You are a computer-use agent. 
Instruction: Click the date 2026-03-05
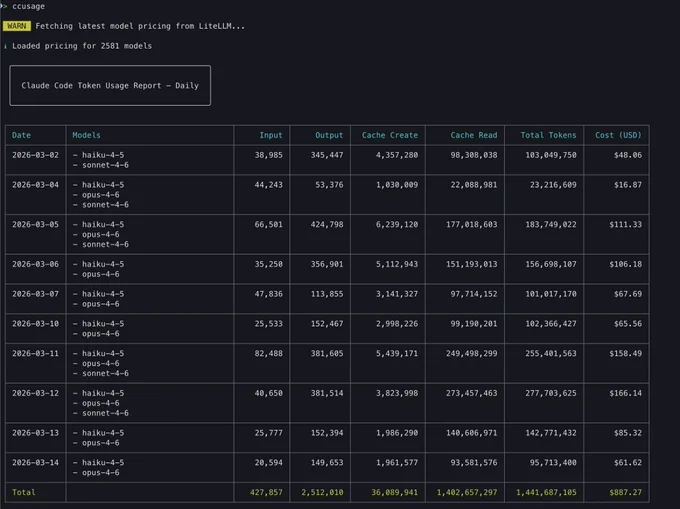tap(35, 225)
